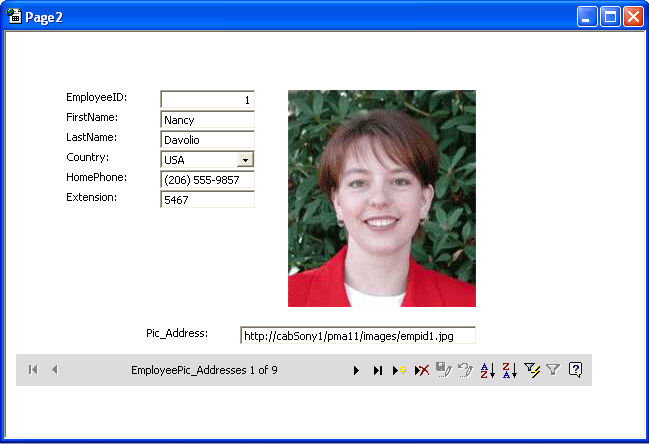The image size is (649, 444).
Task: Toggle the filter on or off
Action: pos(553,370)
